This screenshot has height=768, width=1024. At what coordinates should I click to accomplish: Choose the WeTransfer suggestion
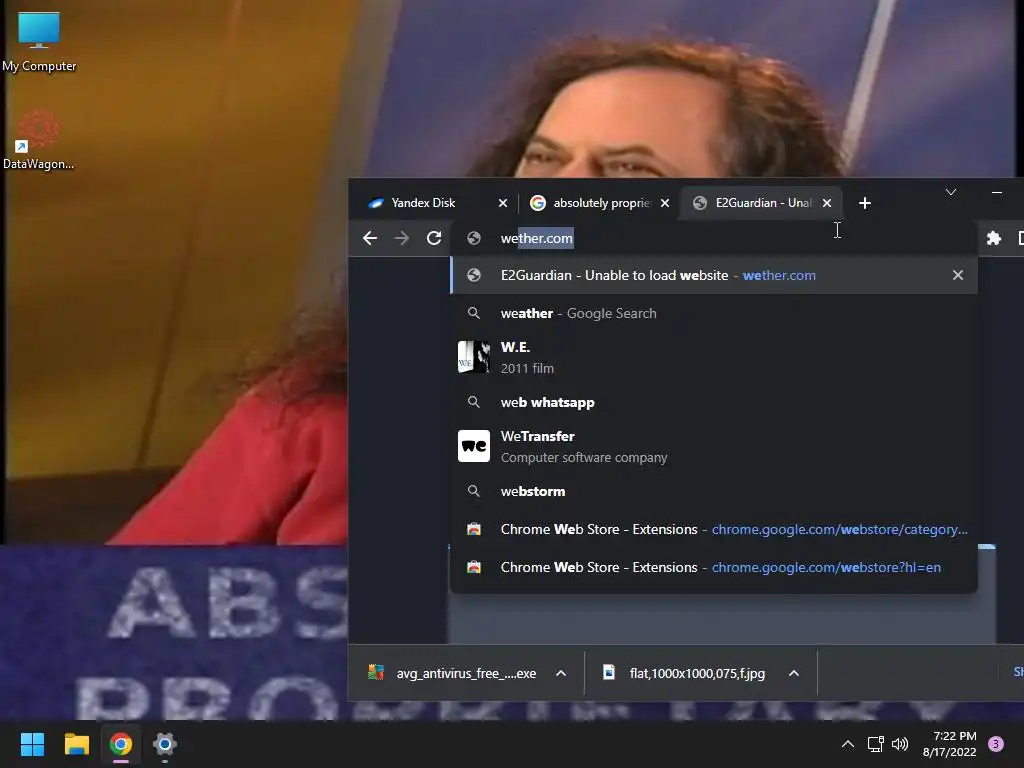point(714,447)
